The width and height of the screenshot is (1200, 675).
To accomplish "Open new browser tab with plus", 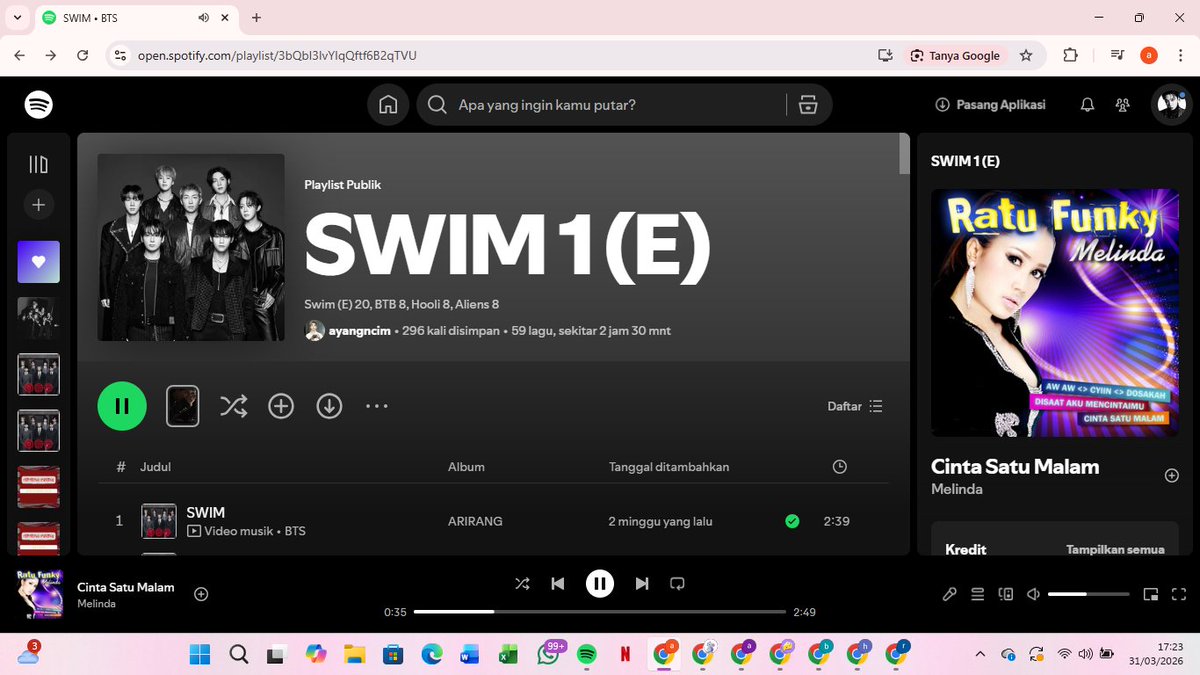I will [256, 18].
